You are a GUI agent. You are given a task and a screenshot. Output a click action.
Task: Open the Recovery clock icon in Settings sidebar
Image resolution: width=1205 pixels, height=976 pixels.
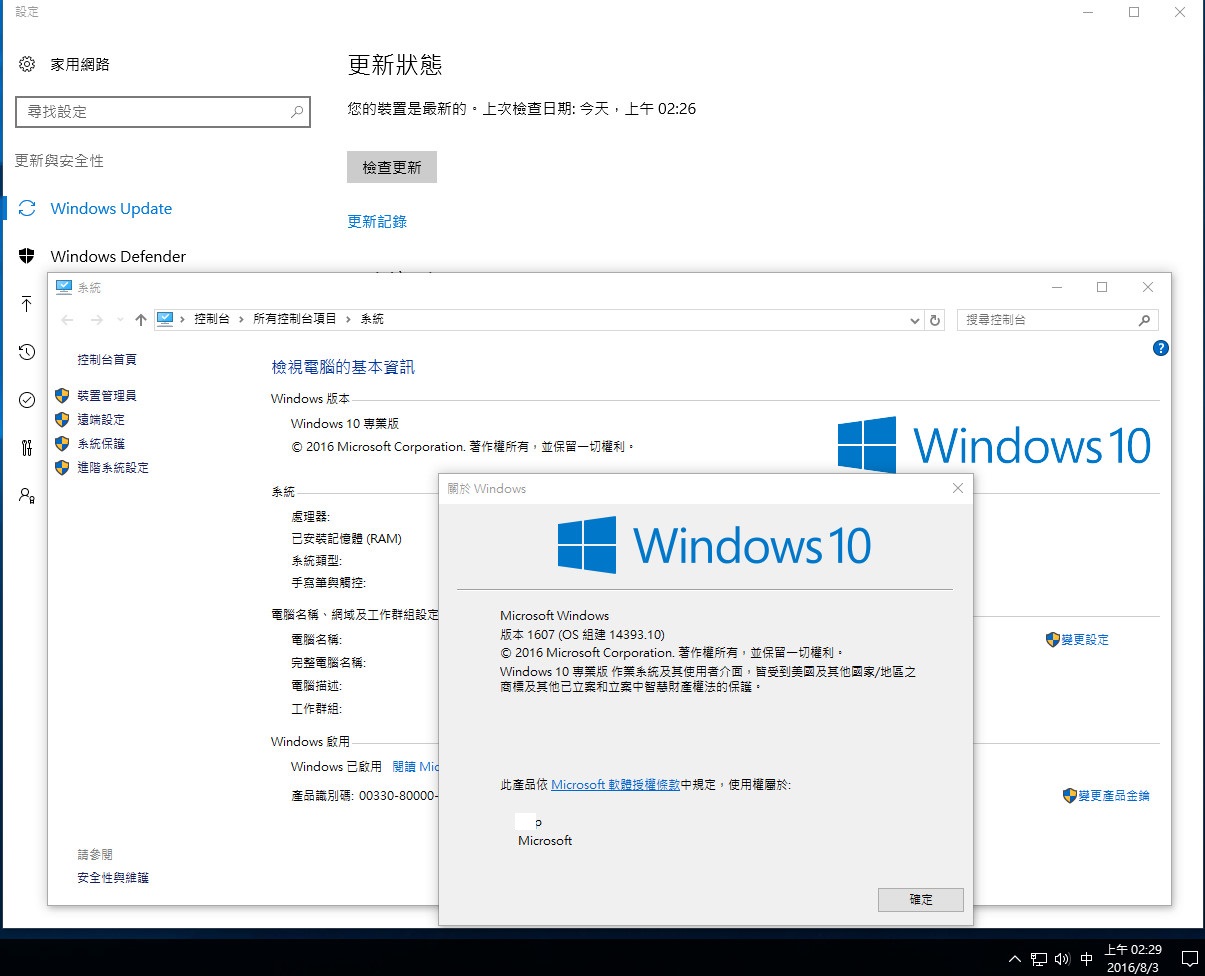pyautogui.click(x=27, y=352)
